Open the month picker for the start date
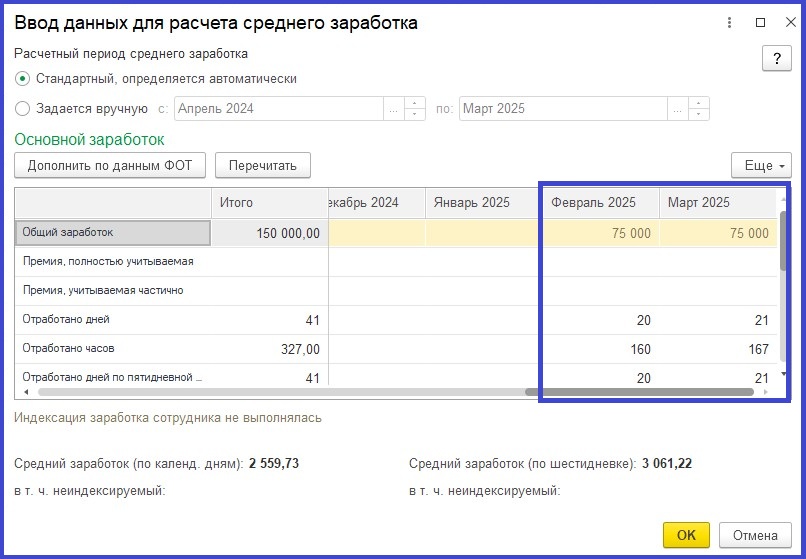Screen dimensions: 806x559 coord(393,109)
